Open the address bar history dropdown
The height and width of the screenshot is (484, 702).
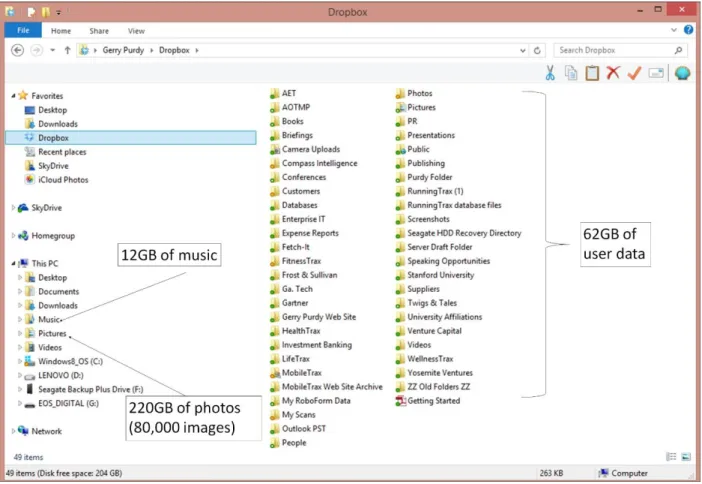(522, 51)
